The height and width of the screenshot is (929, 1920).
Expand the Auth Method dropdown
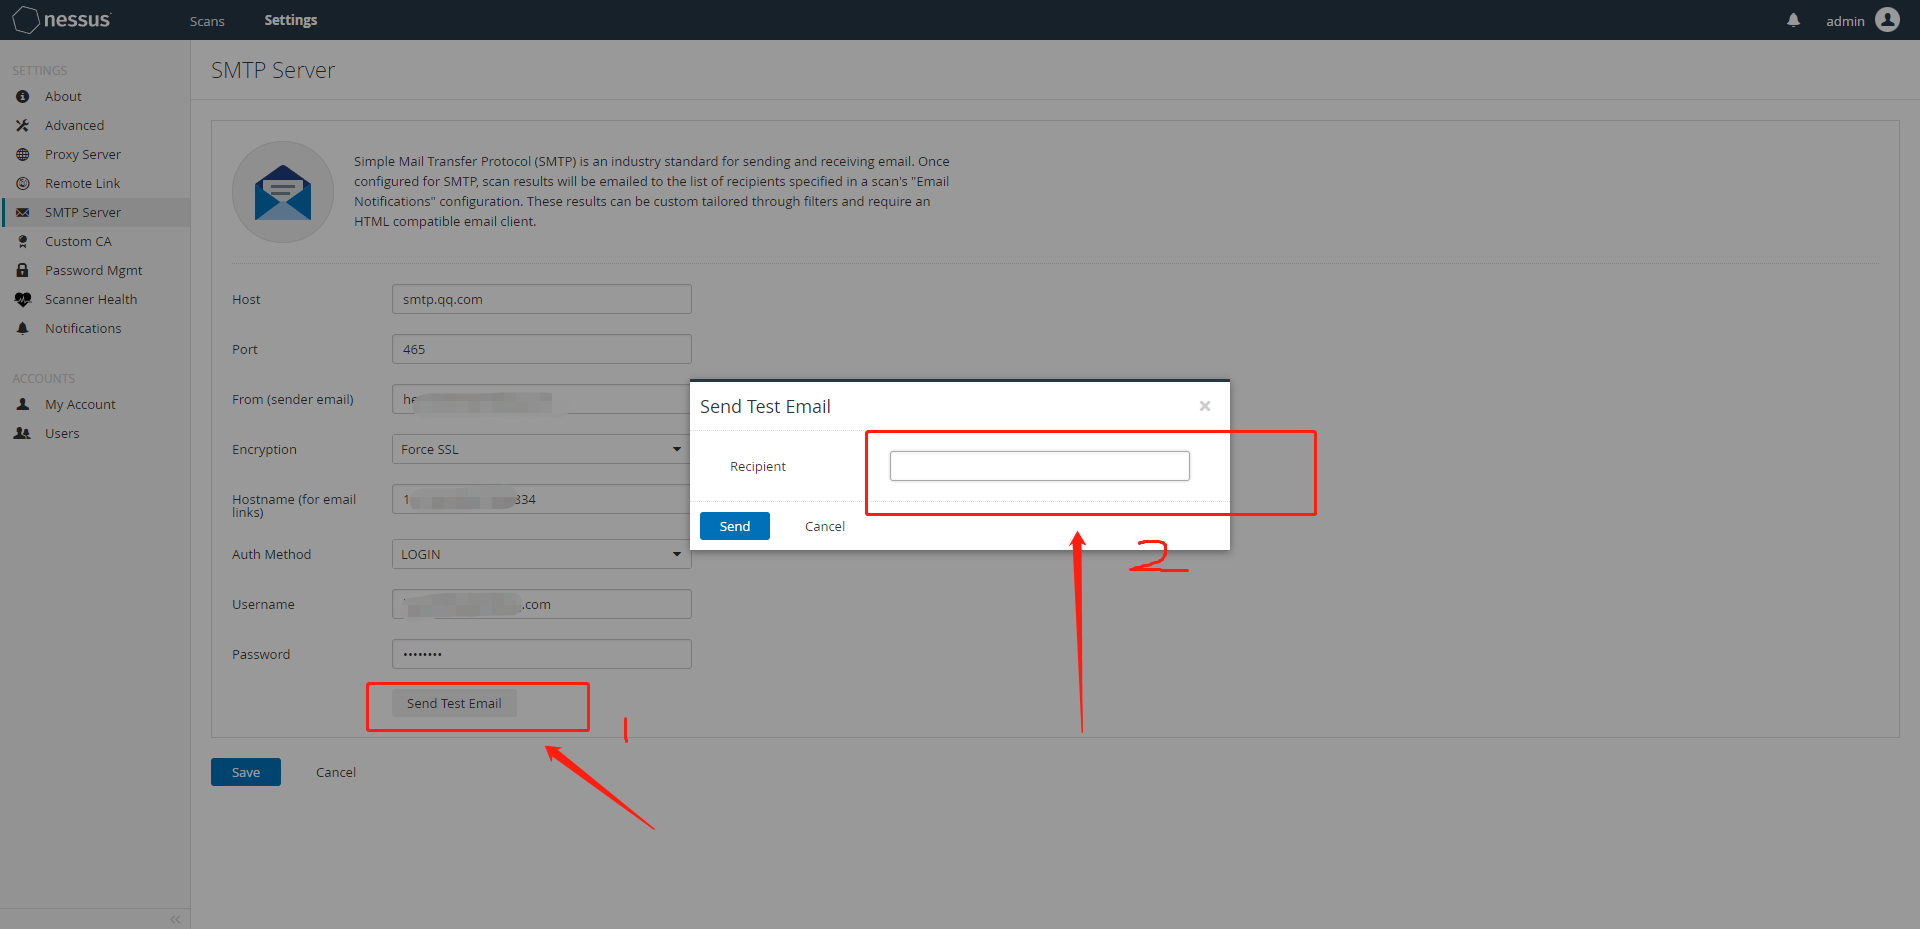(541, 555)
